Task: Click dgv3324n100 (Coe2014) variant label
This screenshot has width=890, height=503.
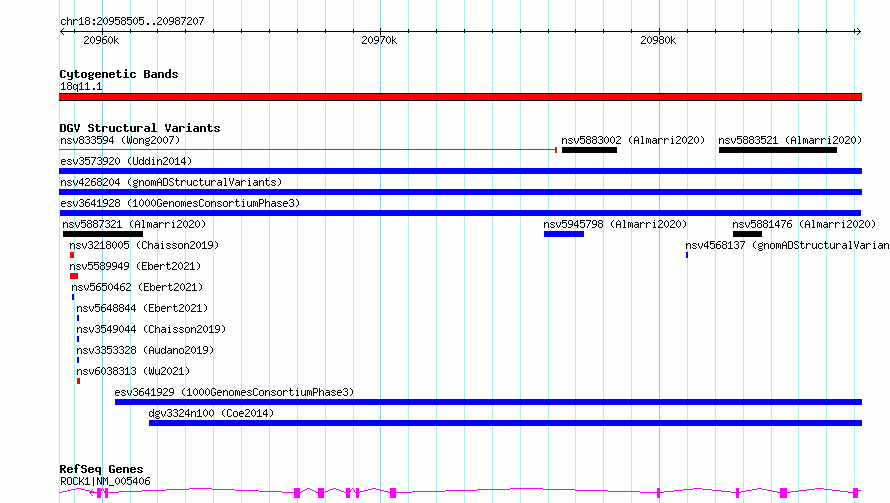Action: pos(211,413)
